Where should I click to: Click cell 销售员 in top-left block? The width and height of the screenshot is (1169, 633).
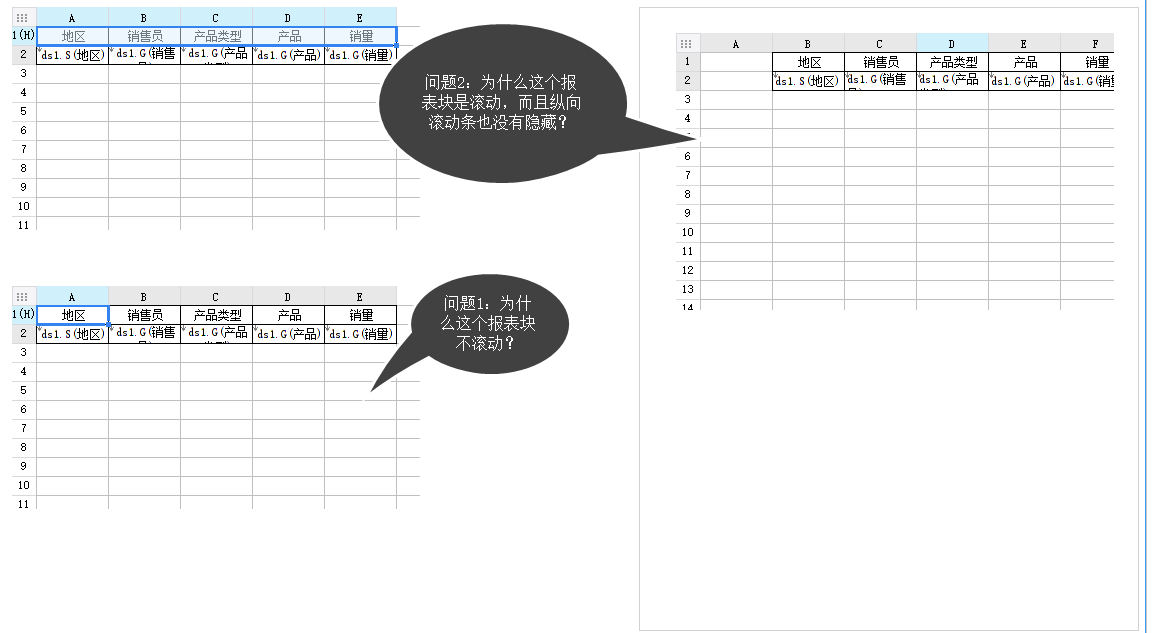coord(145,36)
